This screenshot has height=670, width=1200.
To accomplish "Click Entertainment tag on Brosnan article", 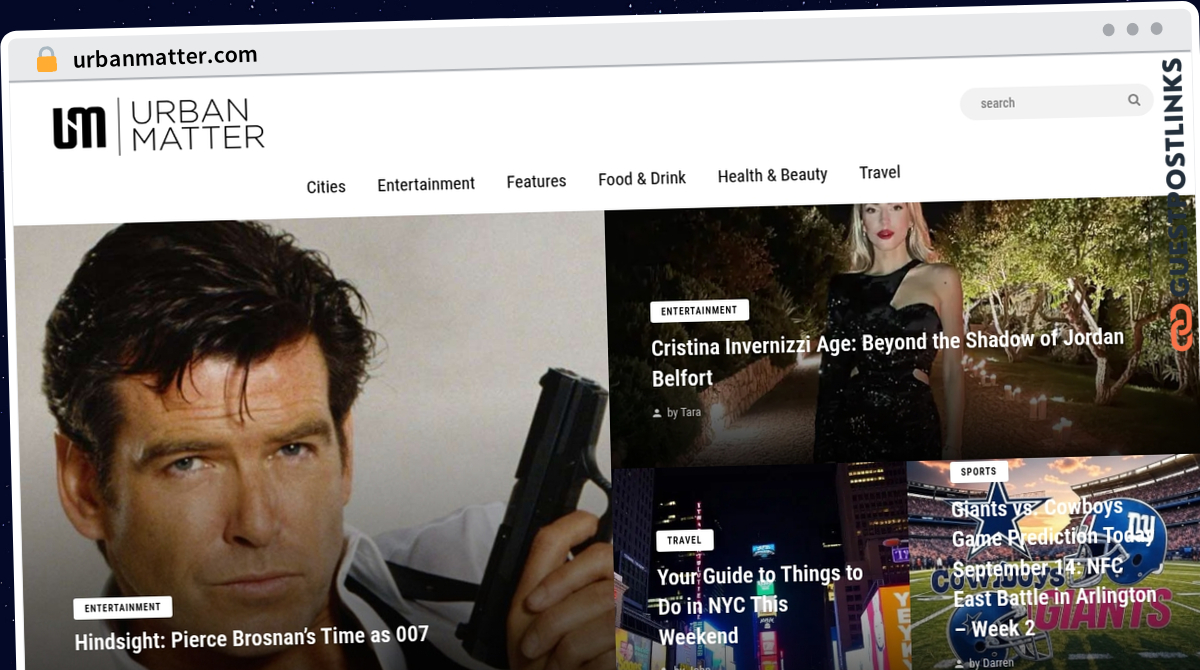I will [123, 607].
